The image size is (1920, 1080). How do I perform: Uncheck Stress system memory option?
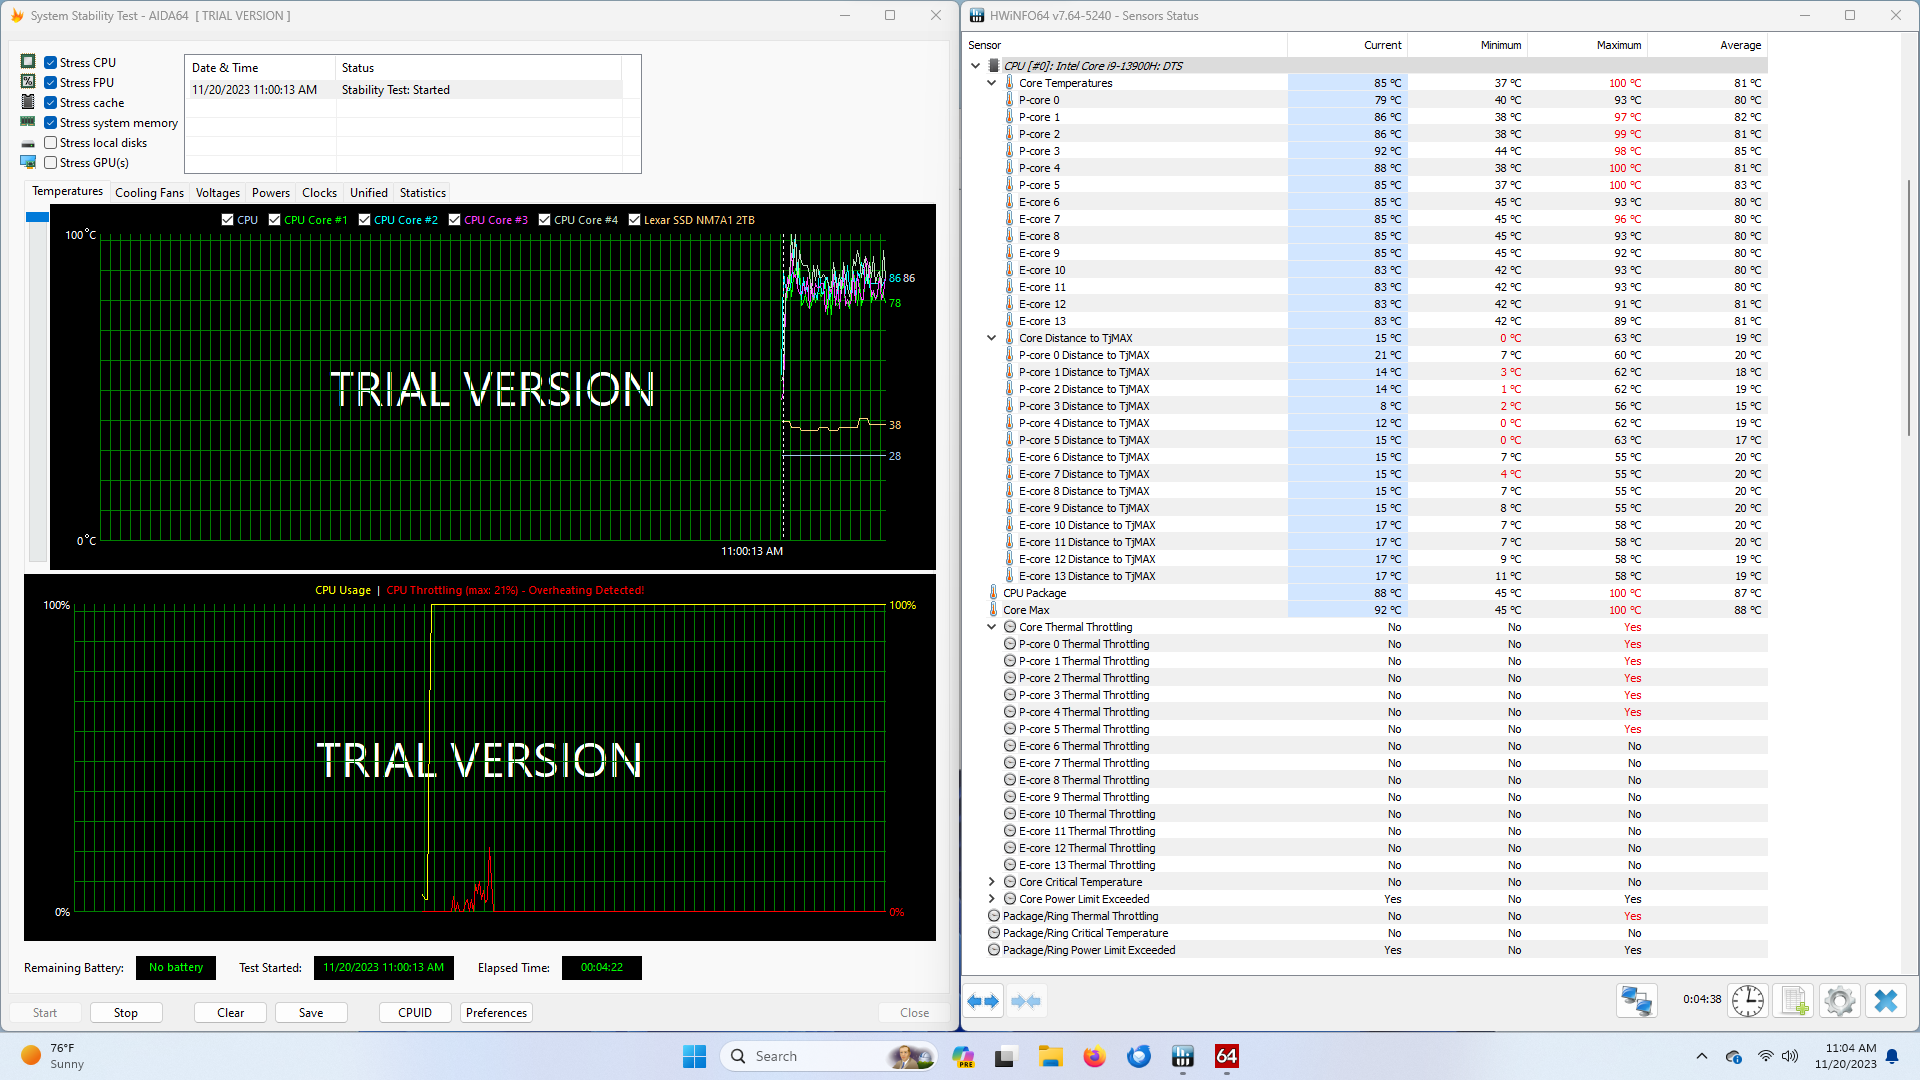click(50, 122)
